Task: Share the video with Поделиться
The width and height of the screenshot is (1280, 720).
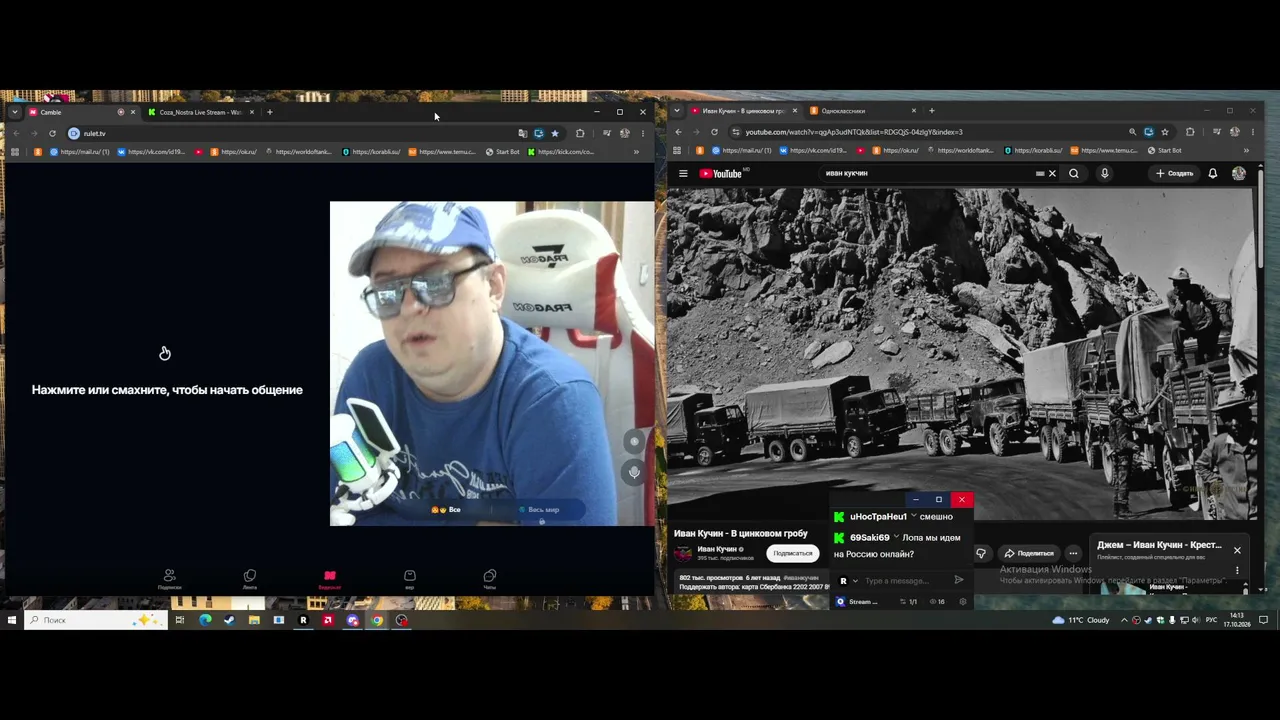Action: (1029, 553)
